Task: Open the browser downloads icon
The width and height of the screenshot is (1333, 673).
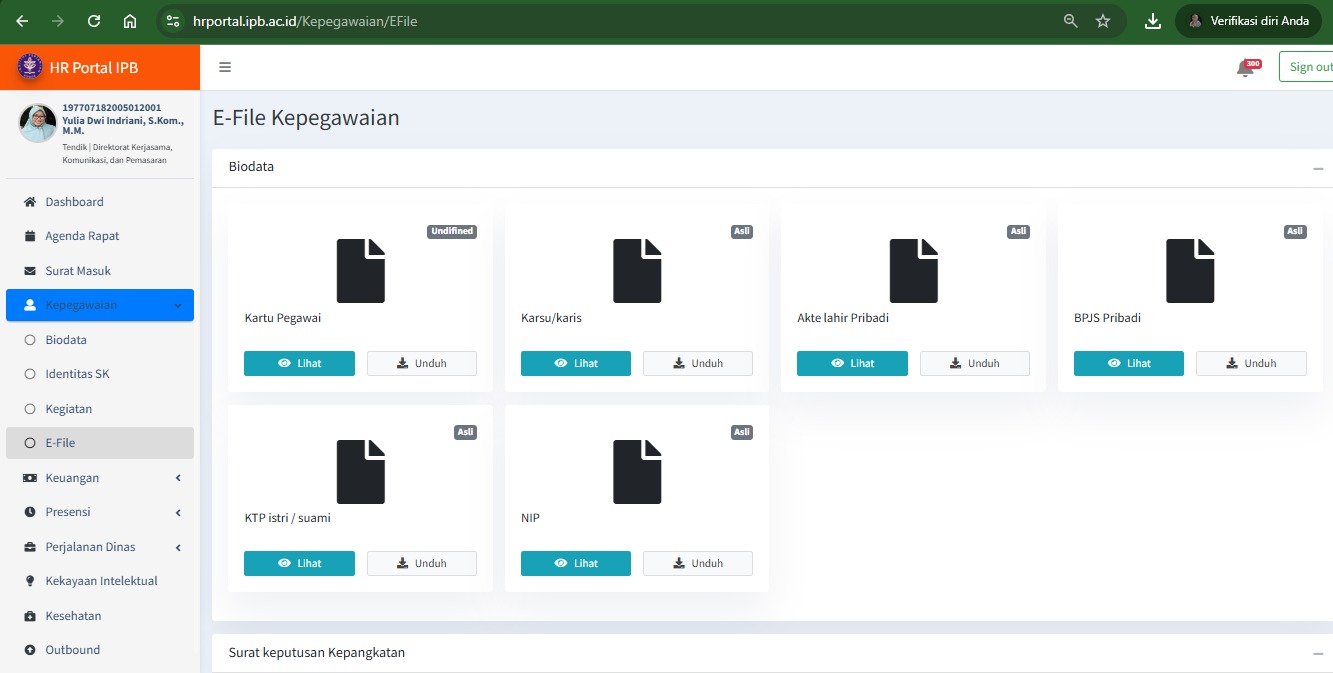Action: (x=1152, y=21)
